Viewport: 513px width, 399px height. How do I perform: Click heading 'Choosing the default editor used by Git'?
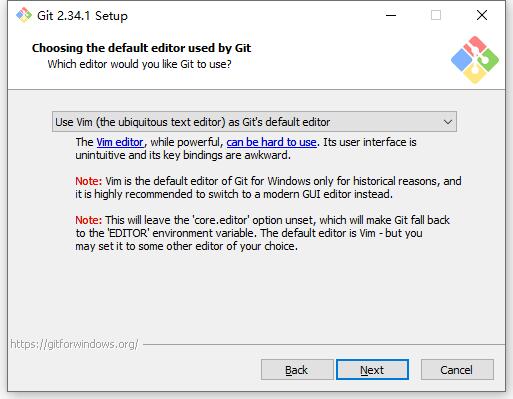pyautogui.click(x=141, y=48)
